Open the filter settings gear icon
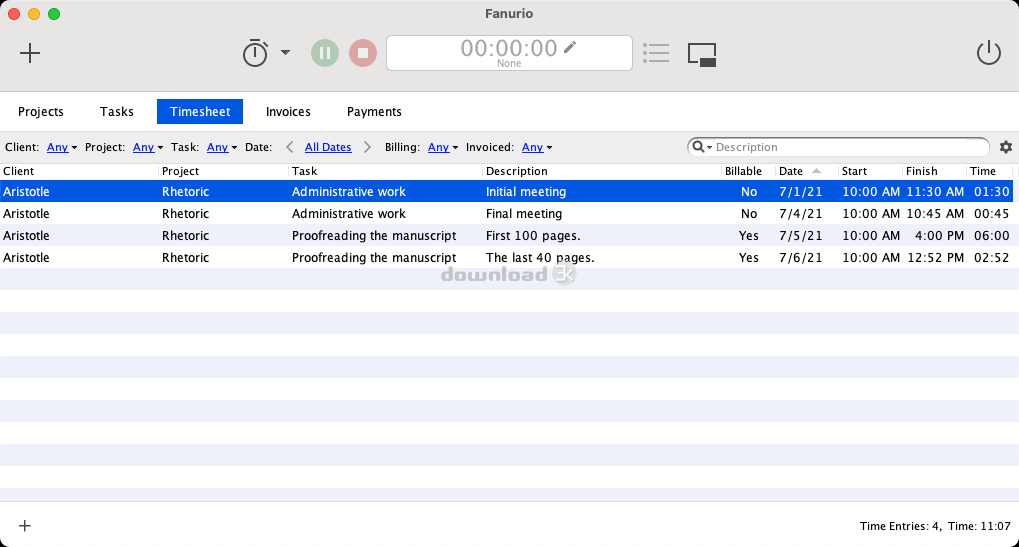1019x547 pixels. pyautogui.click(x=1005, y=147)
